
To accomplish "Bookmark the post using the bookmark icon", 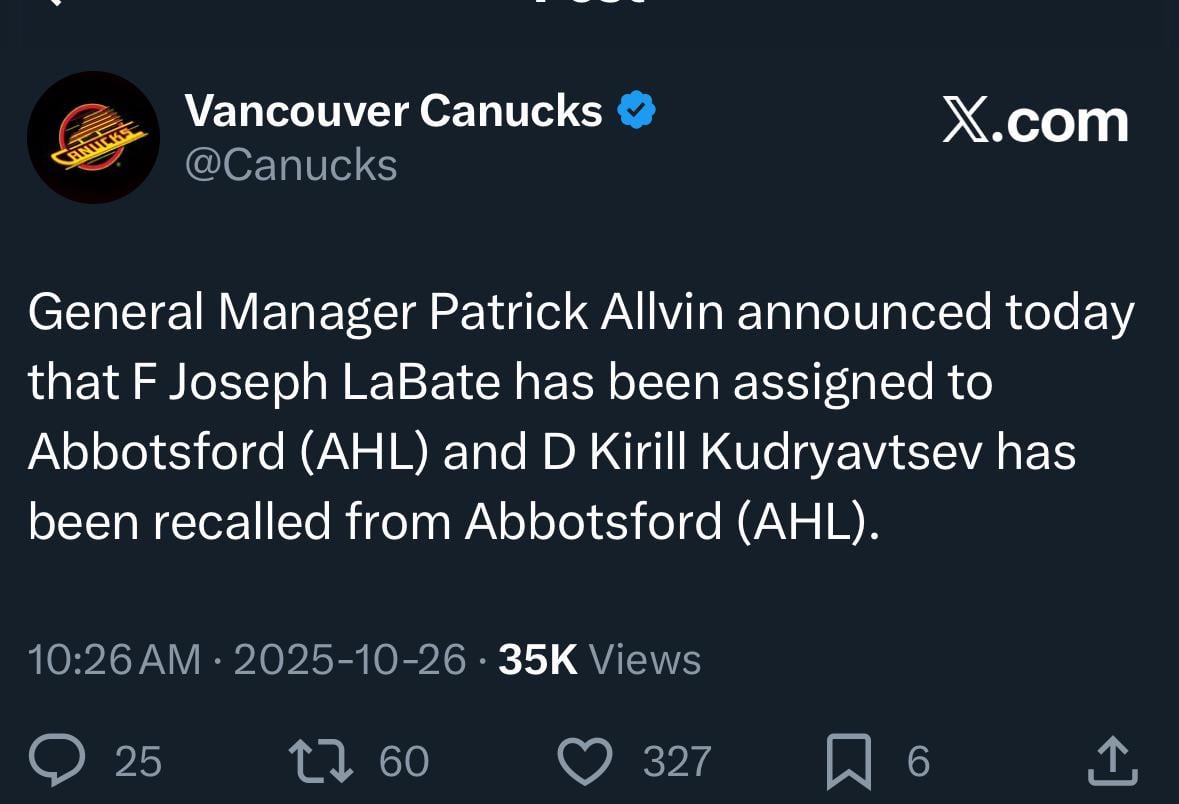I will click(x=849, y=760).
